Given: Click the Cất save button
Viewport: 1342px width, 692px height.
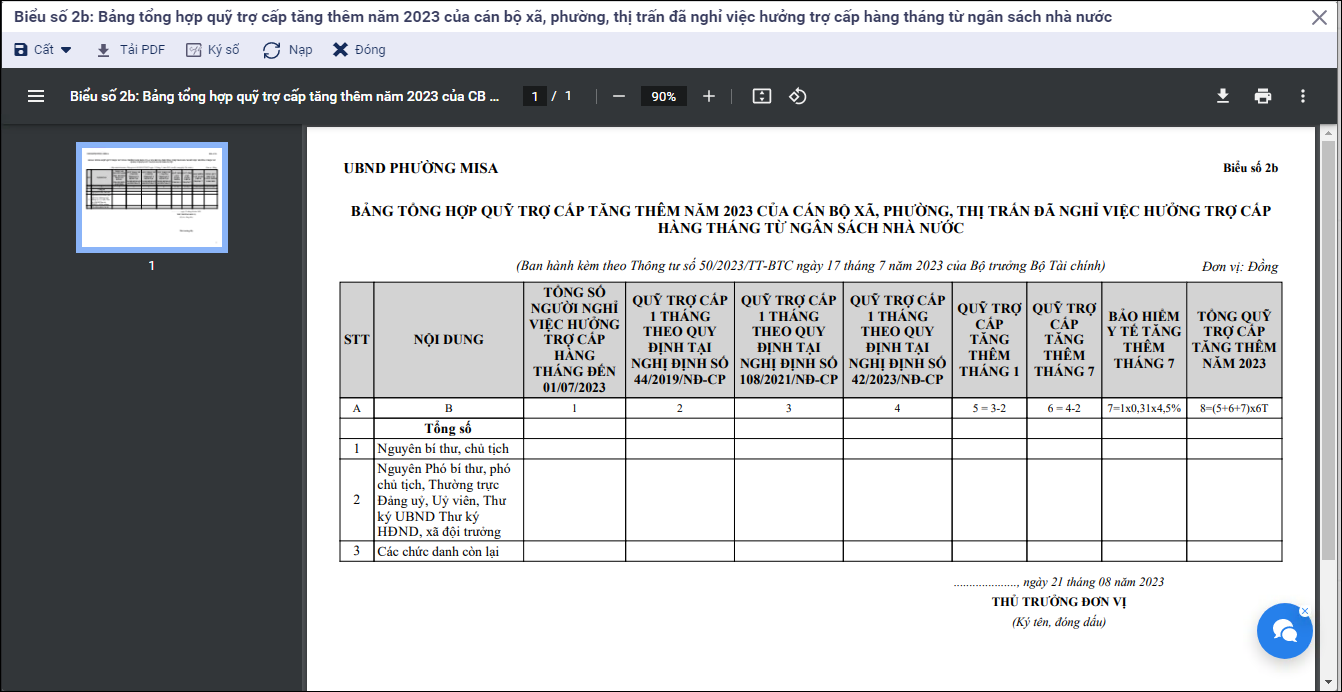Looking at the screenshot, I should pos(34,50).
